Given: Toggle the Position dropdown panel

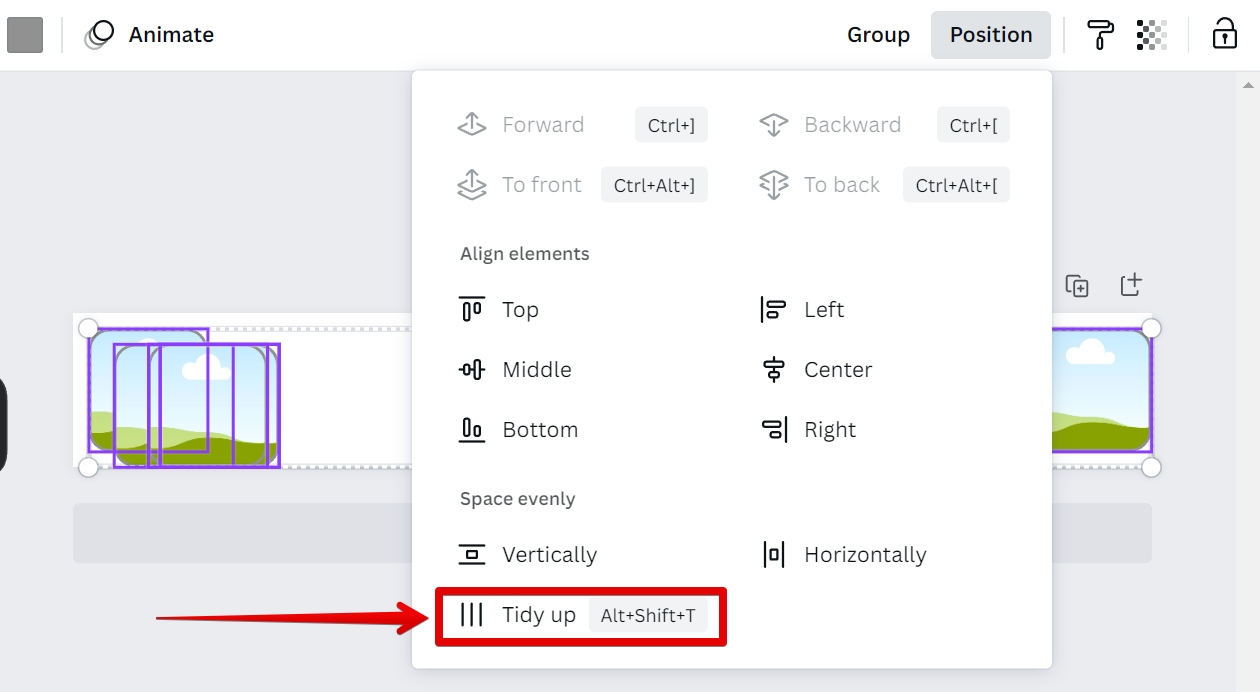Looking at the screenshot, I should pyautogui.click(x=990, y=35).
